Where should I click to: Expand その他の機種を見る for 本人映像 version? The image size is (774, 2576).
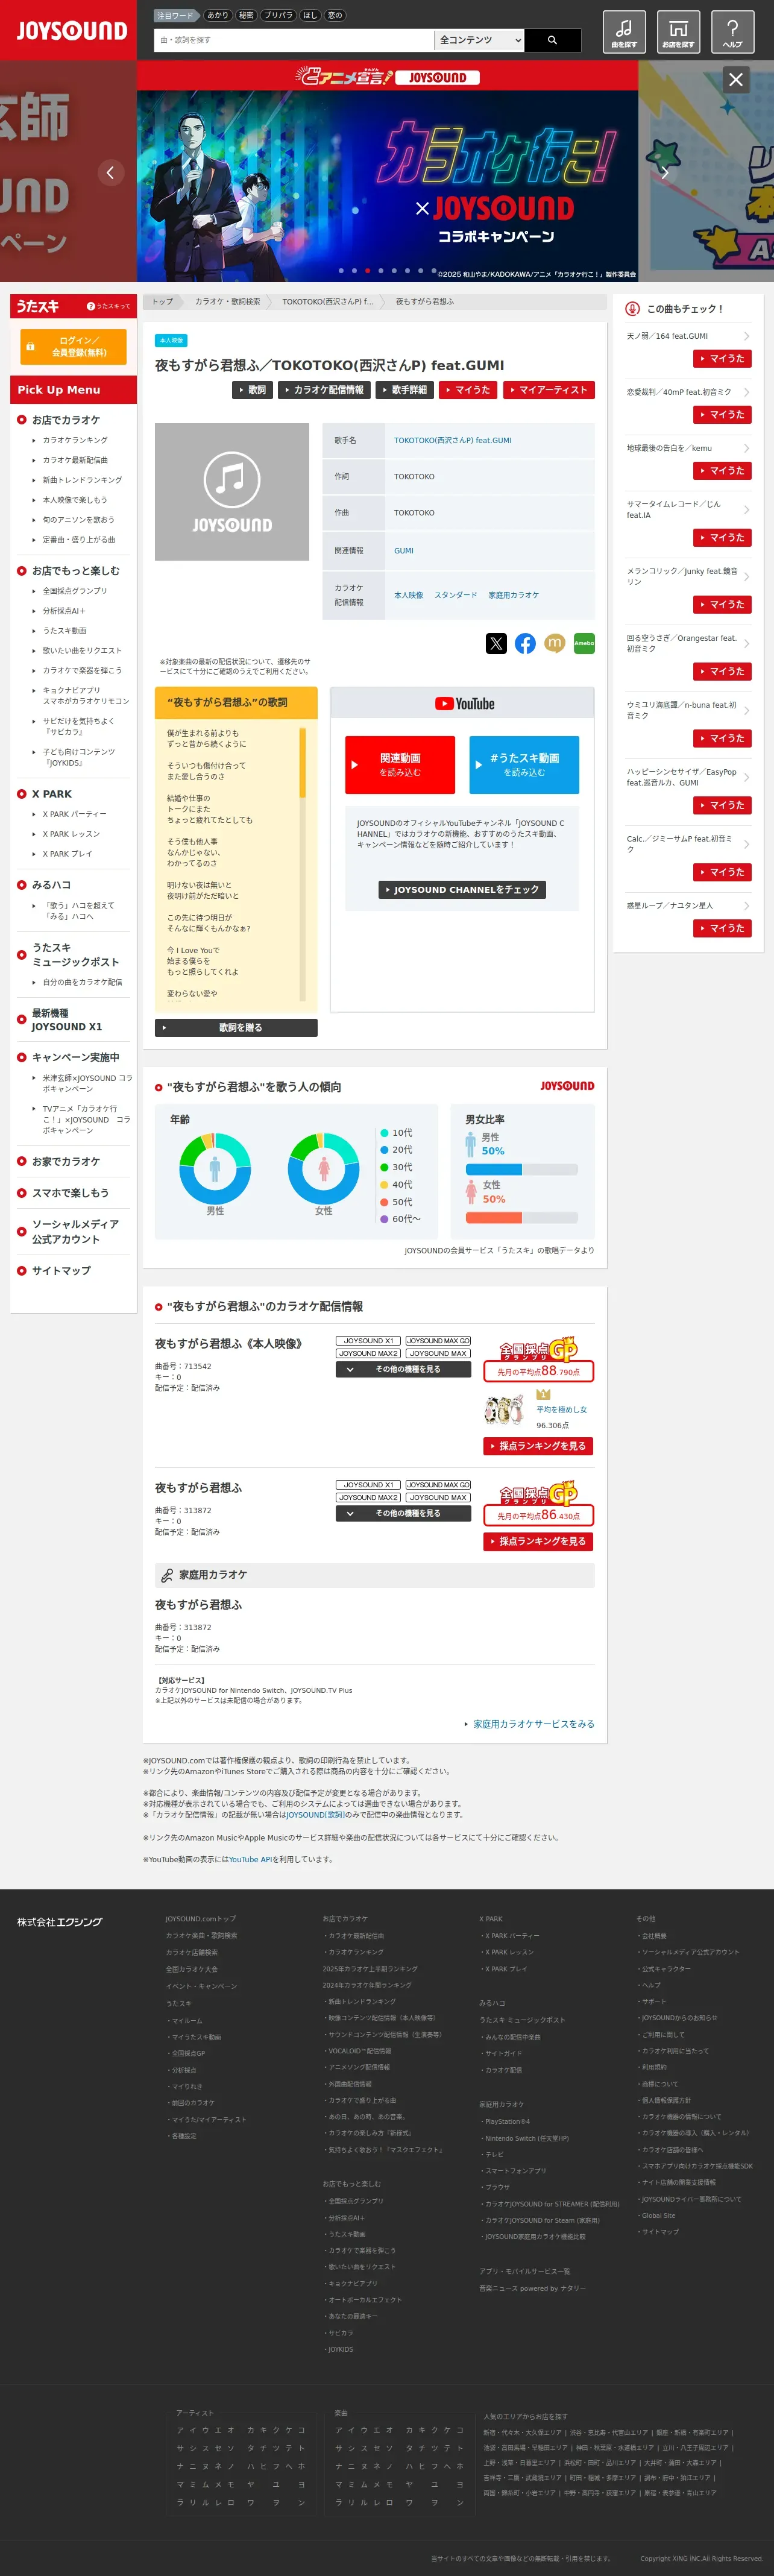coord(403,1370)
